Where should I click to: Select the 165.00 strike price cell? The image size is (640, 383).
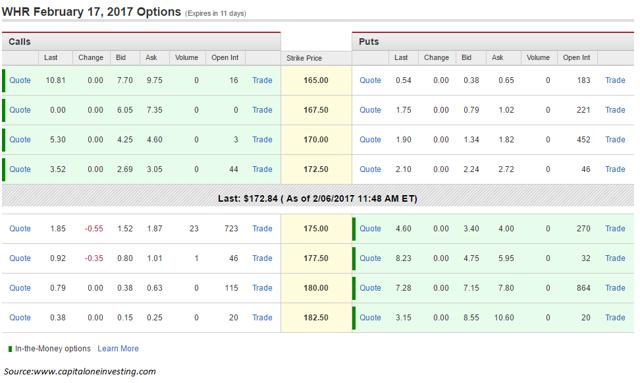point(316,80)
